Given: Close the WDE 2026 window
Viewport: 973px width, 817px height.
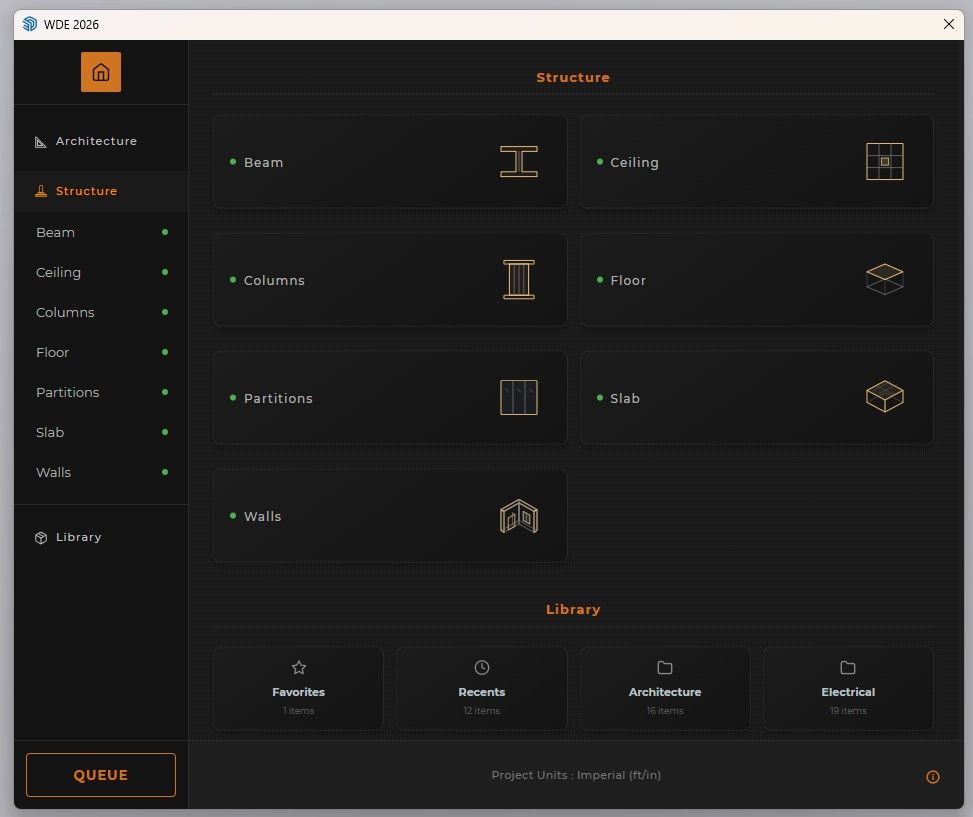Looking at the screenshot, I should coord(949,24).
